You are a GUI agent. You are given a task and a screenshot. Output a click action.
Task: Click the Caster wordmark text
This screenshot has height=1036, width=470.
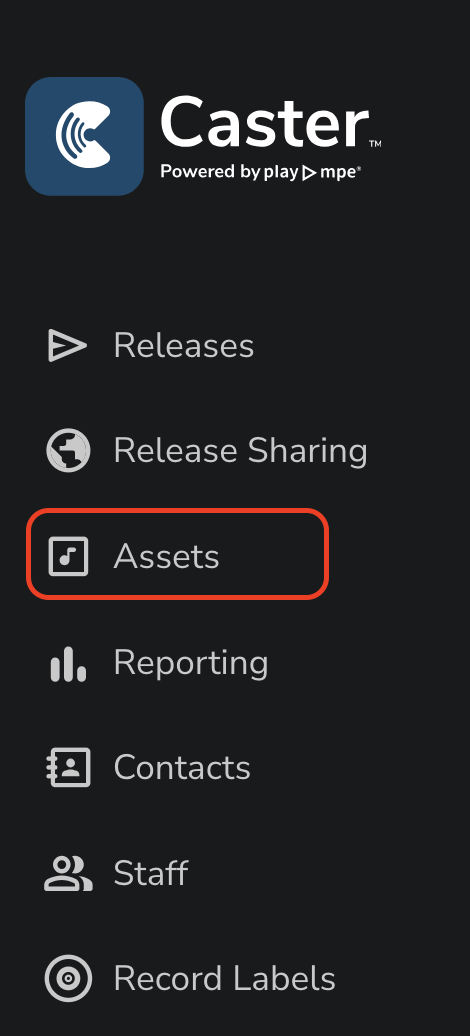click(x=264, y=122)
